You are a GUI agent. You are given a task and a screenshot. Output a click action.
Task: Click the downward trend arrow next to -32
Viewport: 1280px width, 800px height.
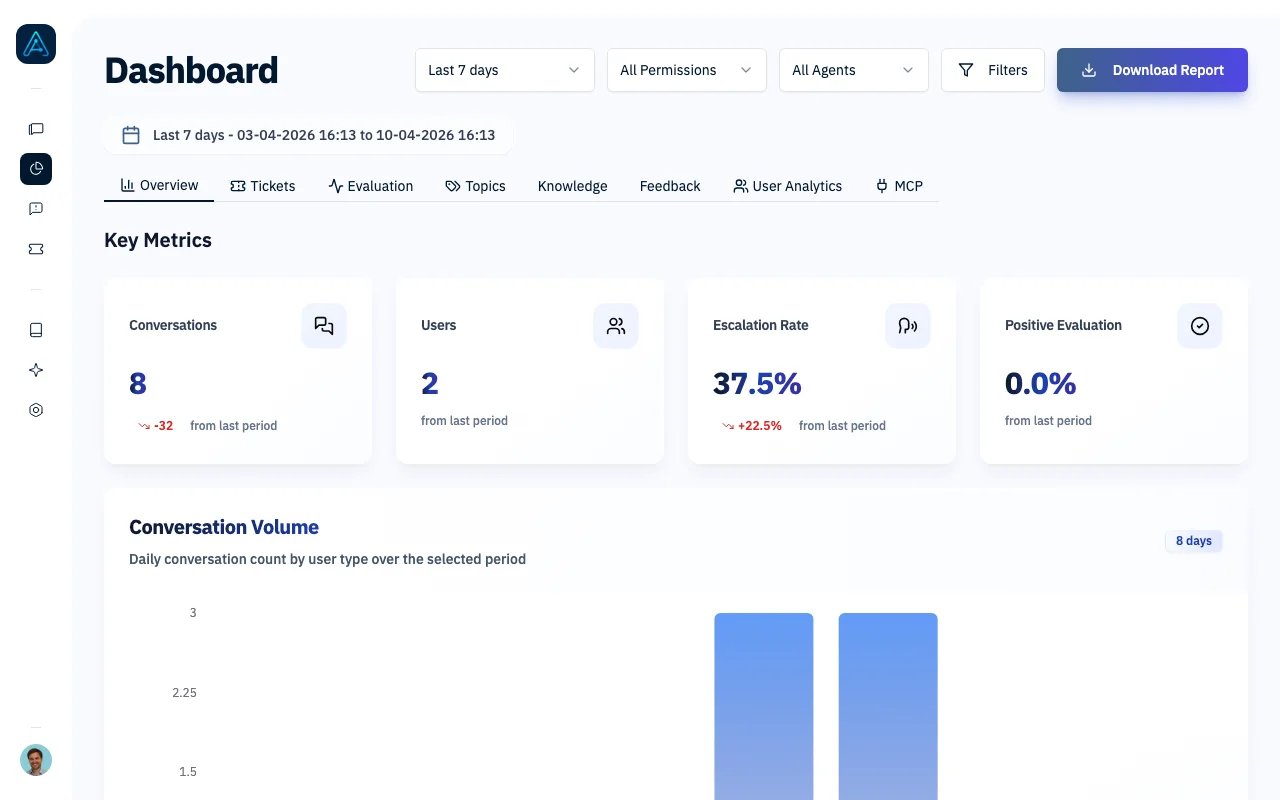point(144,426)
